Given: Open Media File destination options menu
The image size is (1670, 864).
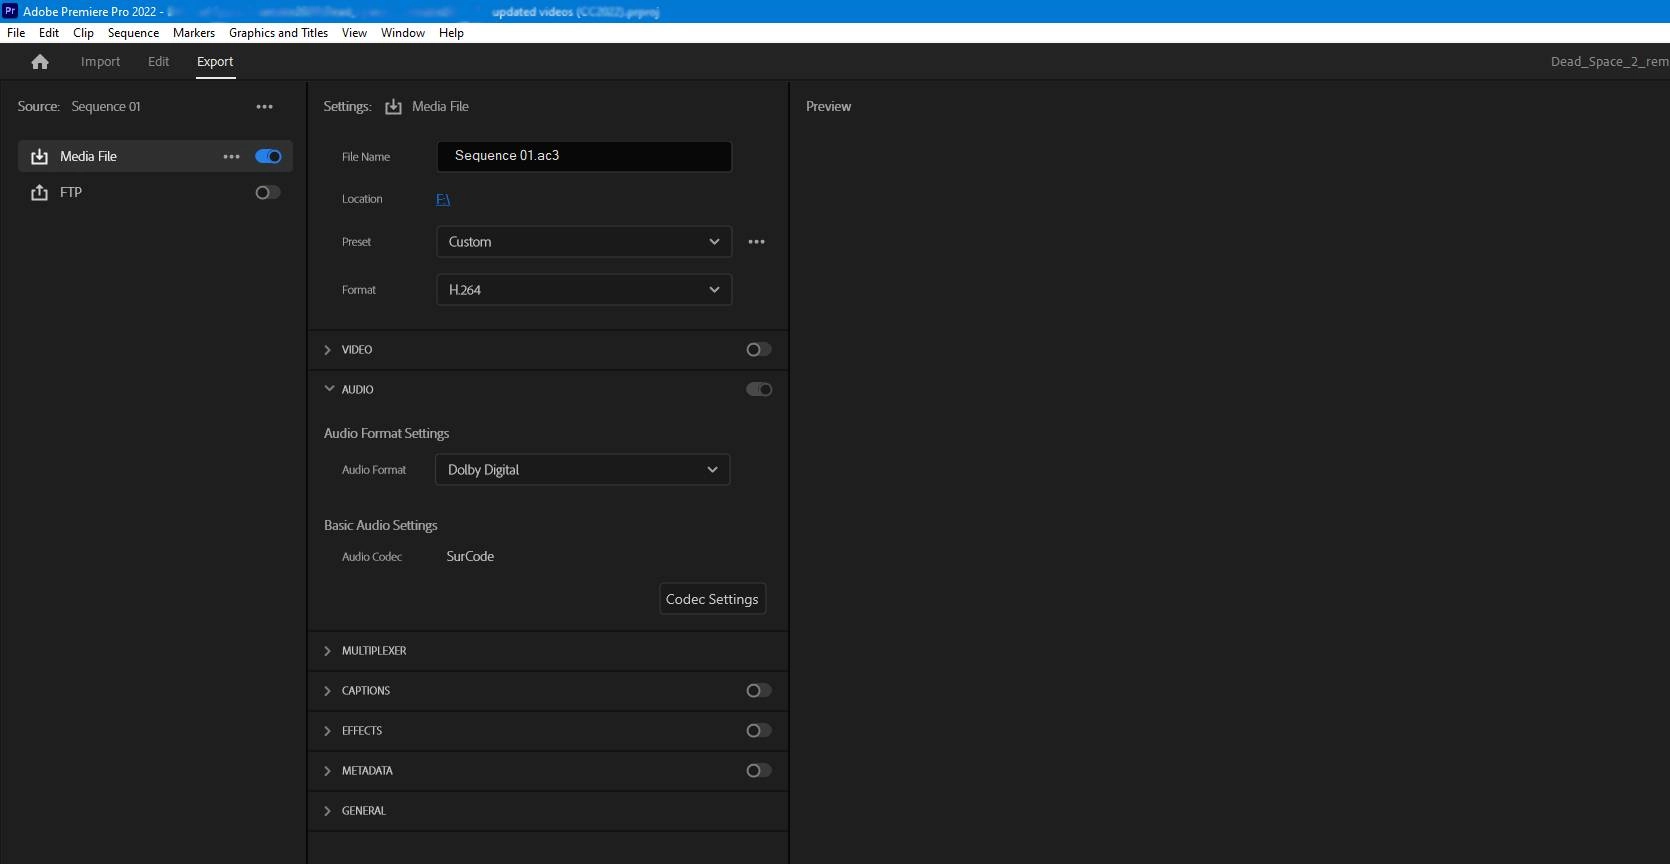Looking at the screenshot, I should [x=232, y=157].
